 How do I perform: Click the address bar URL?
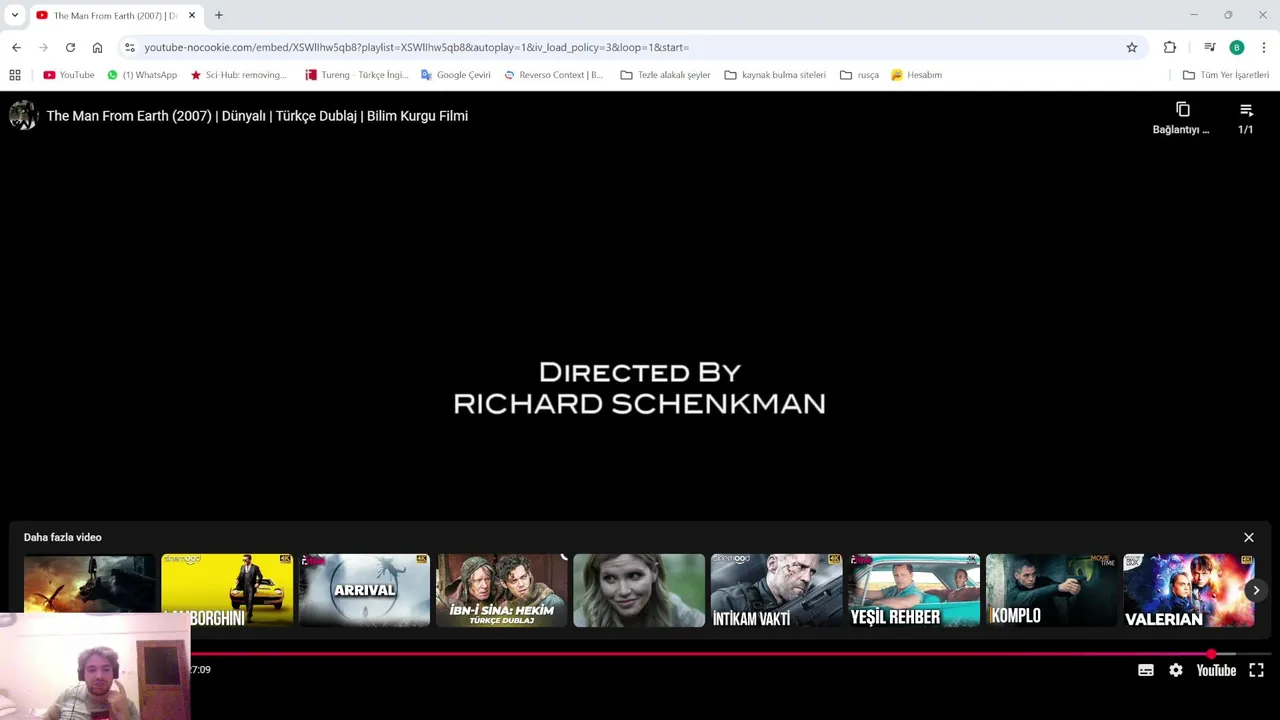pyautogui.click(x=416, y=47)
